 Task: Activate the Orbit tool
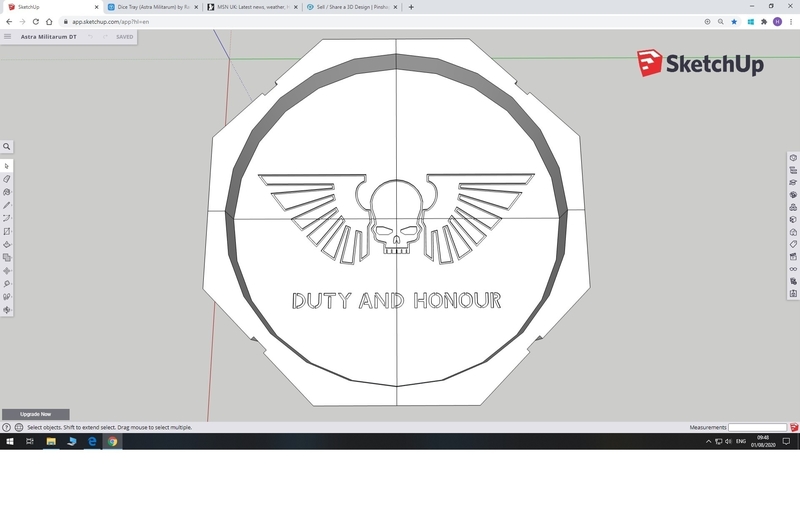click(7, 310)
